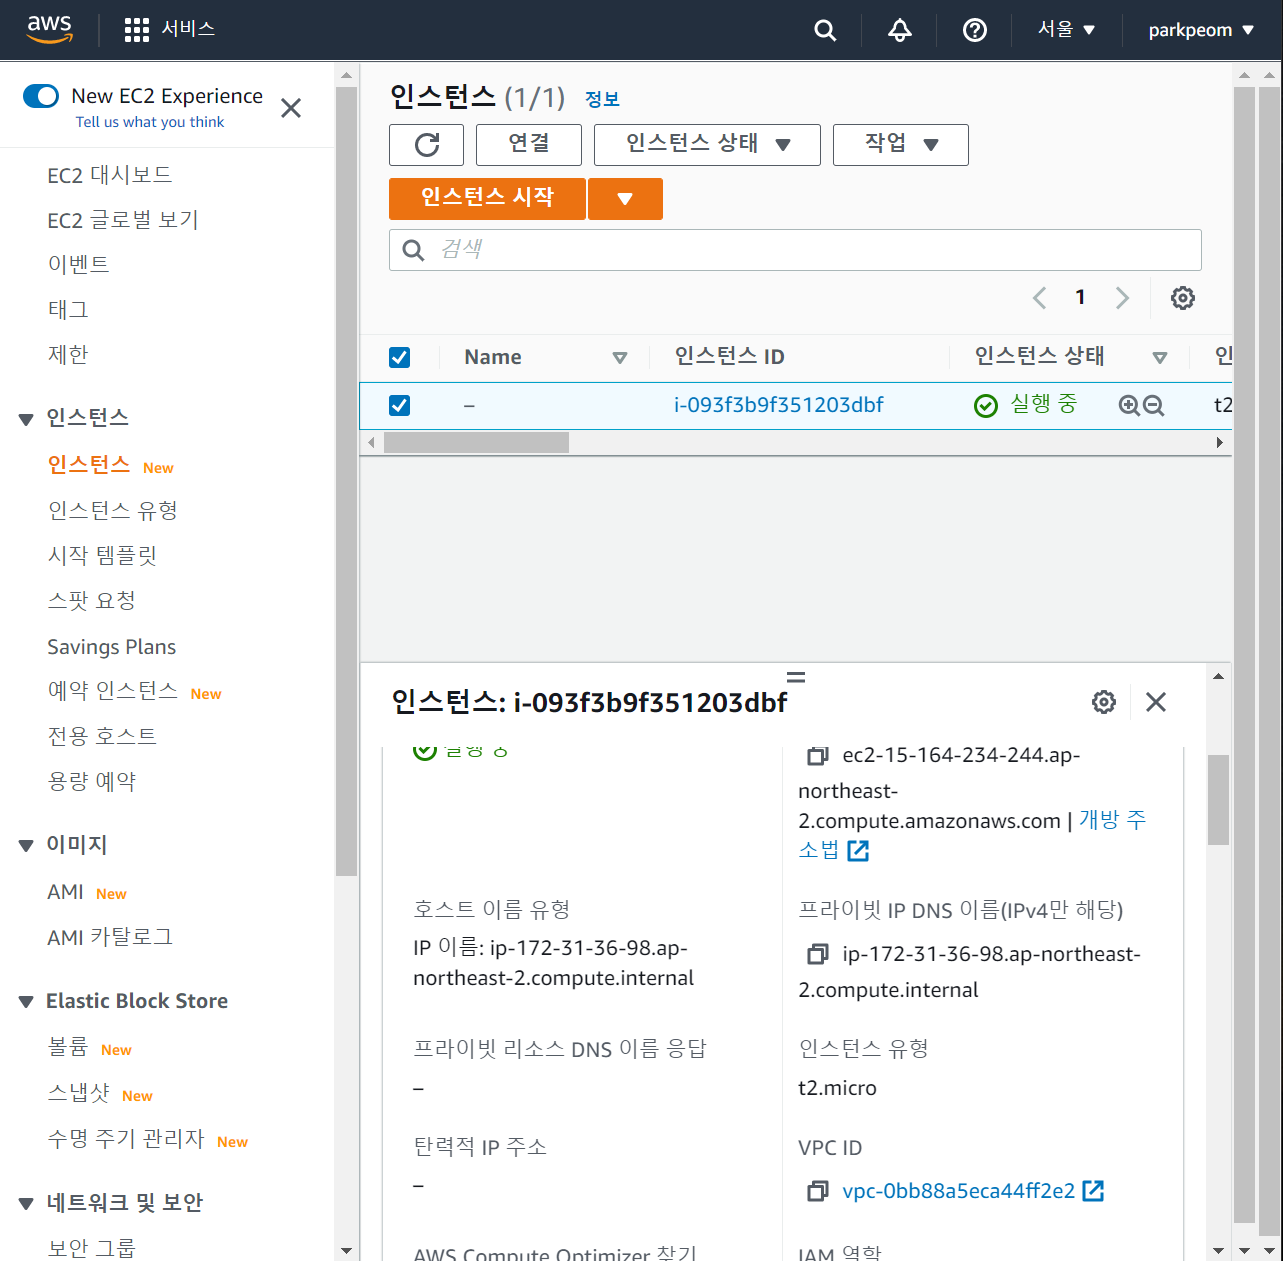Go to next page arrow
The width and height of the screenshot is (1283, 1261).
pyautogui.click(x=1122, y=298)
